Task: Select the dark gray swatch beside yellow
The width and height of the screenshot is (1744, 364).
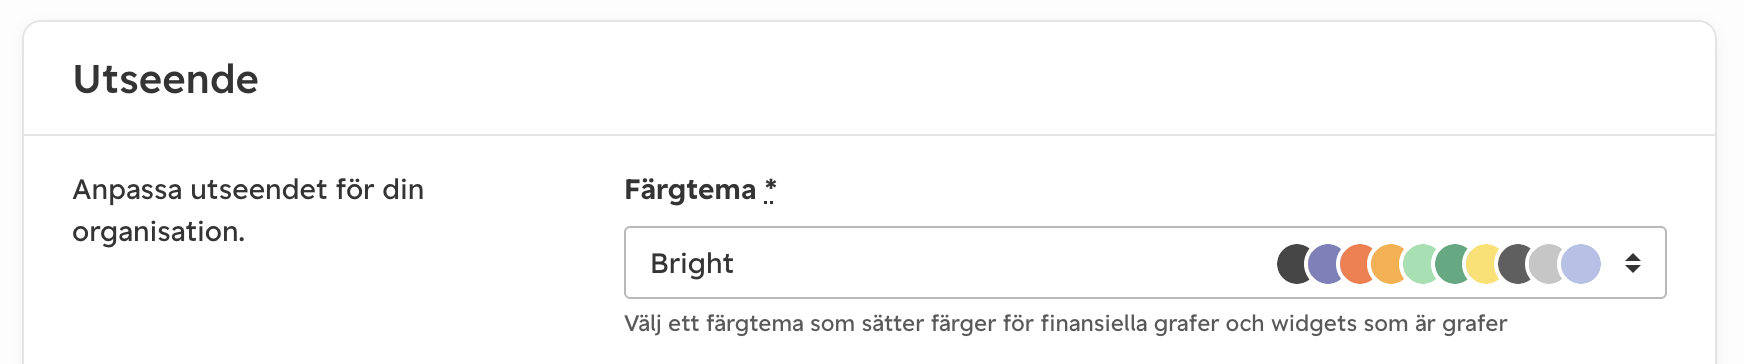Action: click(x=1516, y=264)
